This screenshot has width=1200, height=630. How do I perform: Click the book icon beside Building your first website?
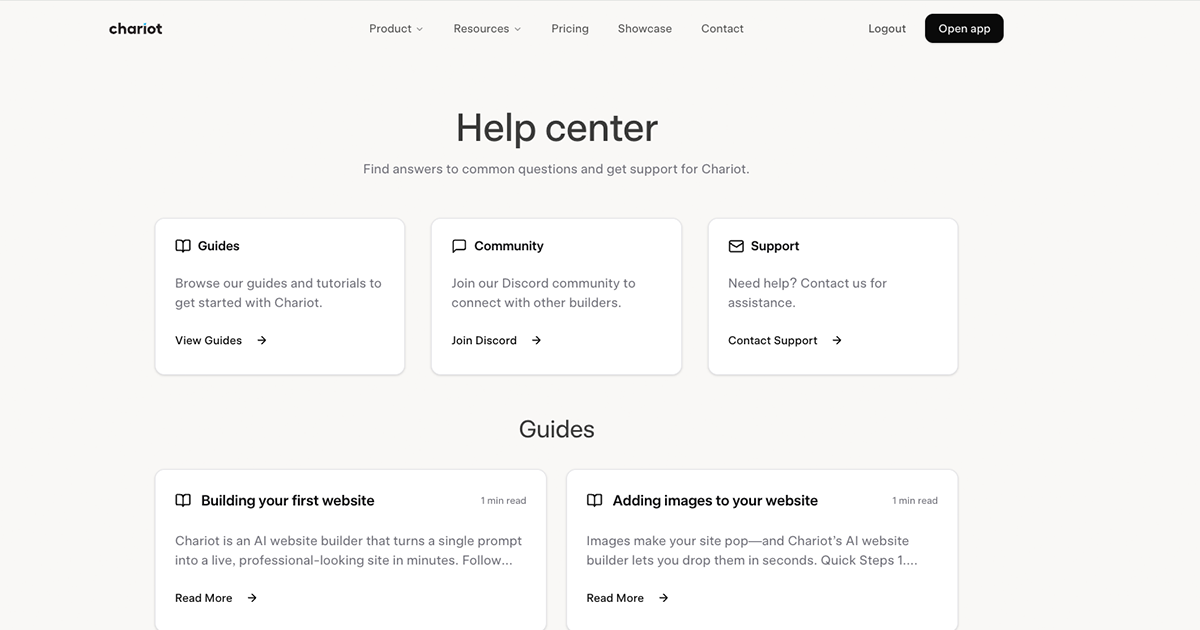click(182, 500)
